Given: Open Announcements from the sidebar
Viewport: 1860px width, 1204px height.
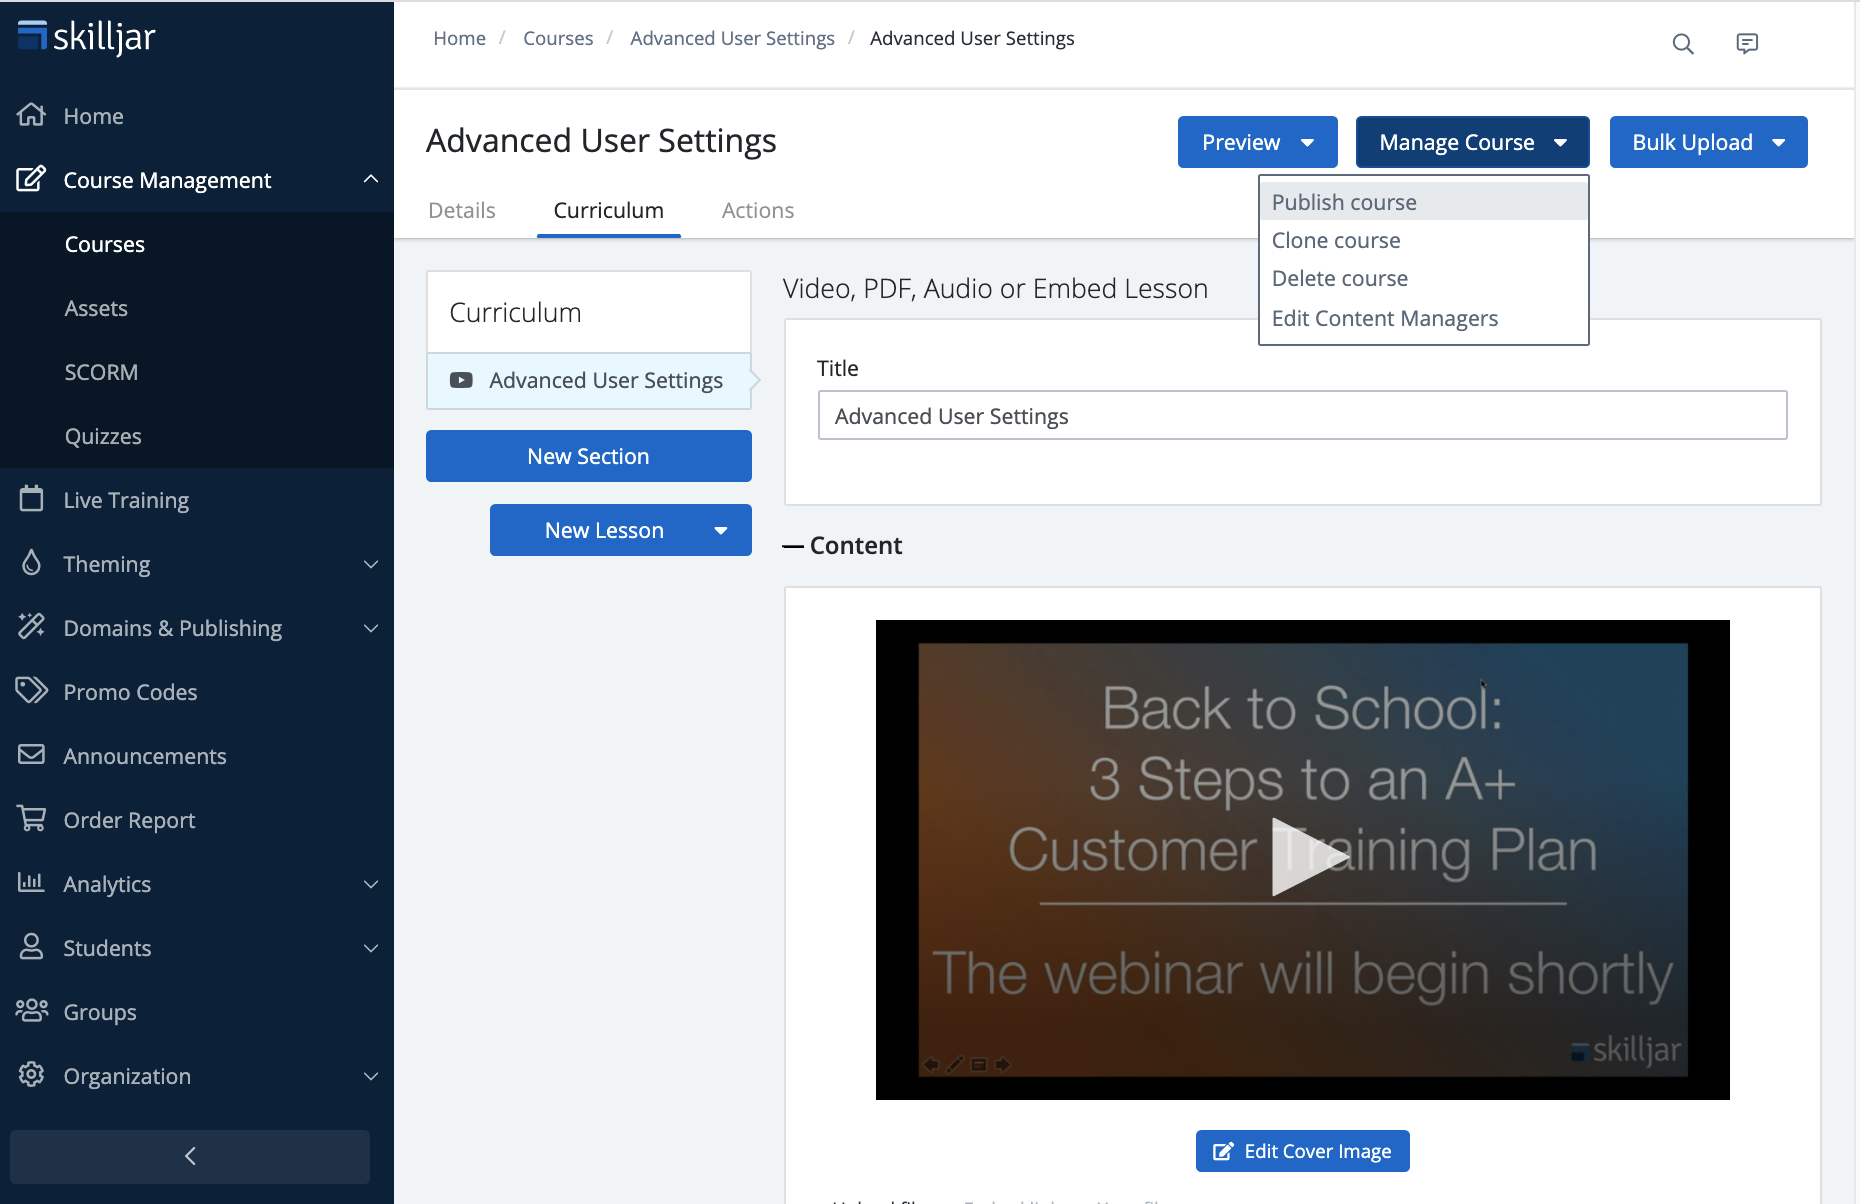Looking at the screenshot, I should 144,756.
